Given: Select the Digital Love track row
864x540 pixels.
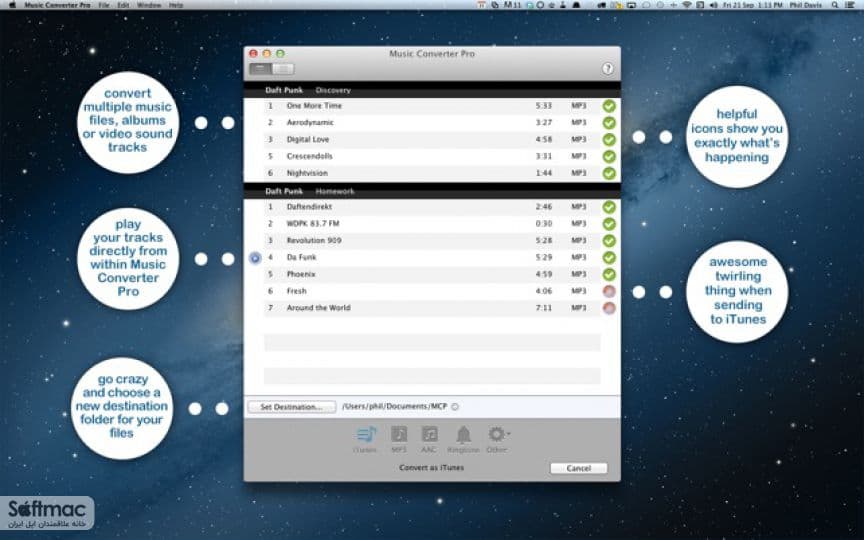Looking at the screenshot, I should [432, 139].
